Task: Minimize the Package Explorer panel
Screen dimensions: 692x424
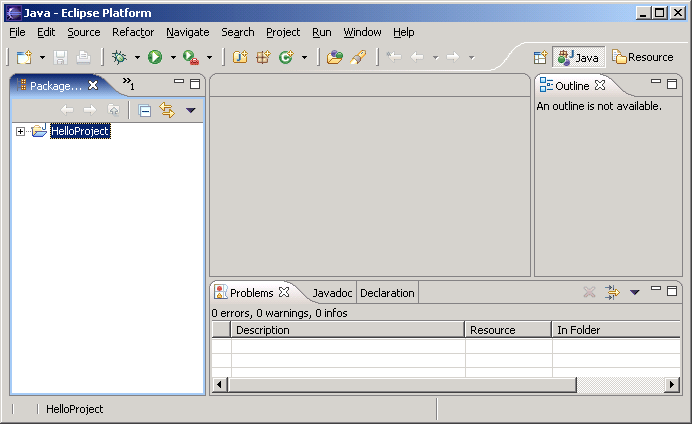Action: pos(179,81)
